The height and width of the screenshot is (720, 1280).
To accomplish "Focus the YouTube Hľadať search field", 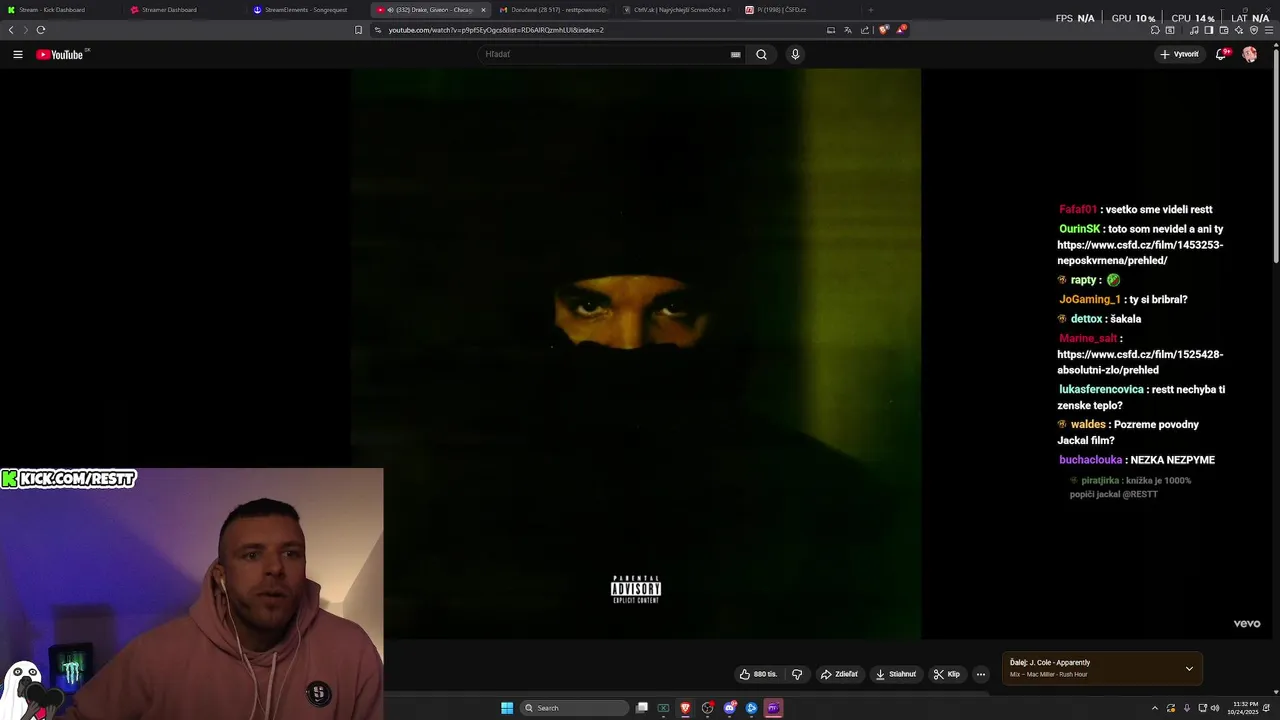I will 605,55.
